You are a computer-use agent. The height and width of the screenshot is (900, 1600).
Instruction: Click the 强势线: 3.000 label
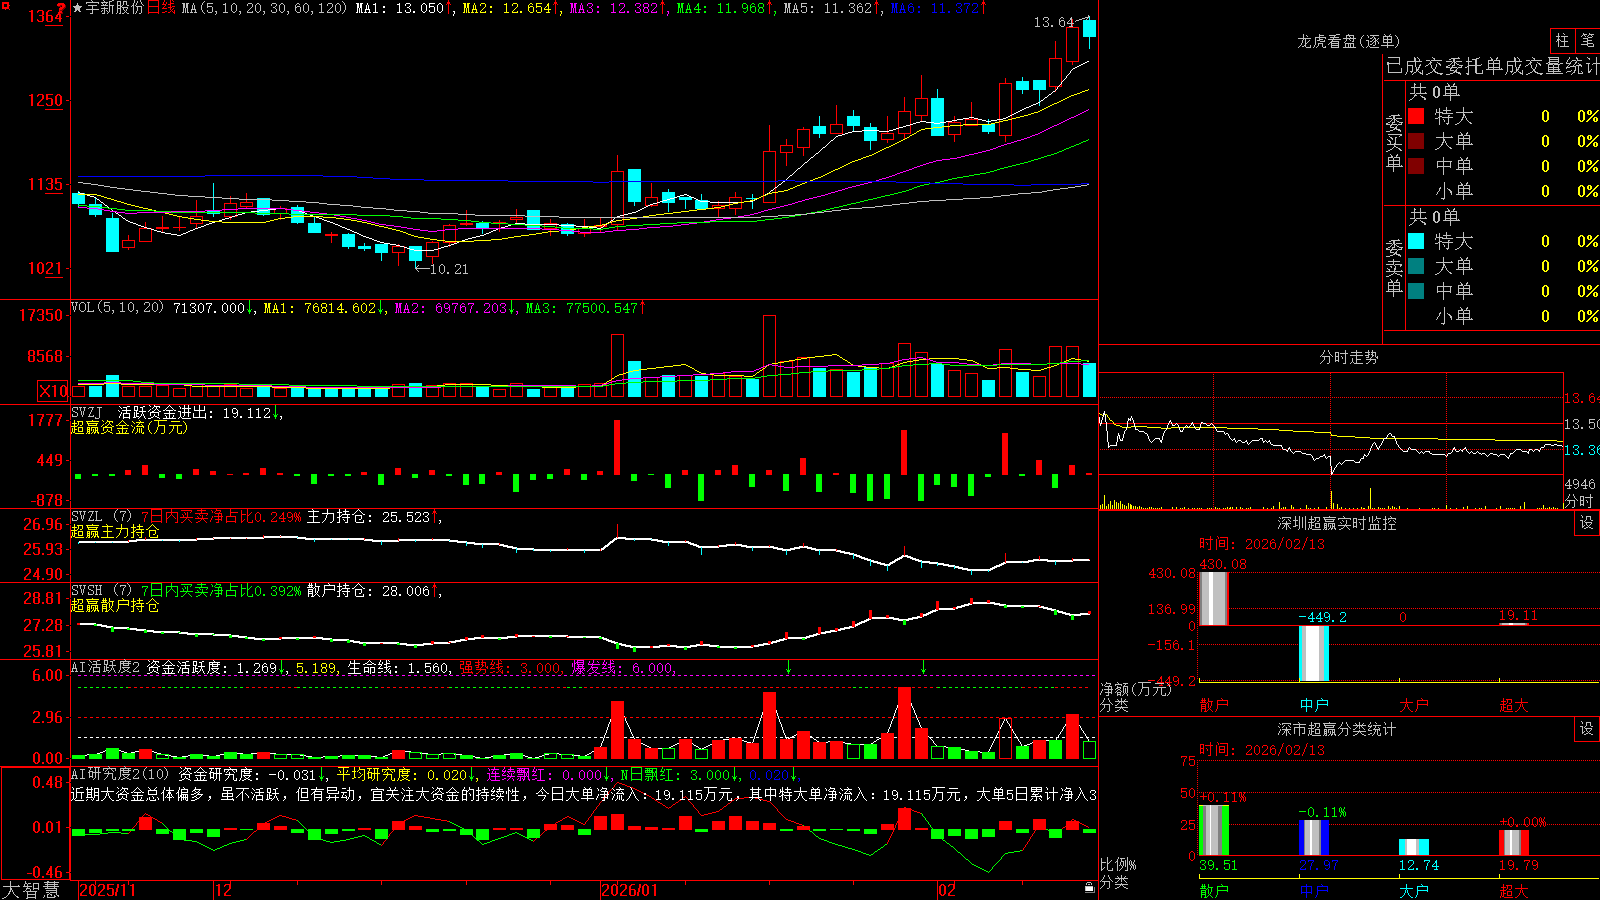(510, 668)
